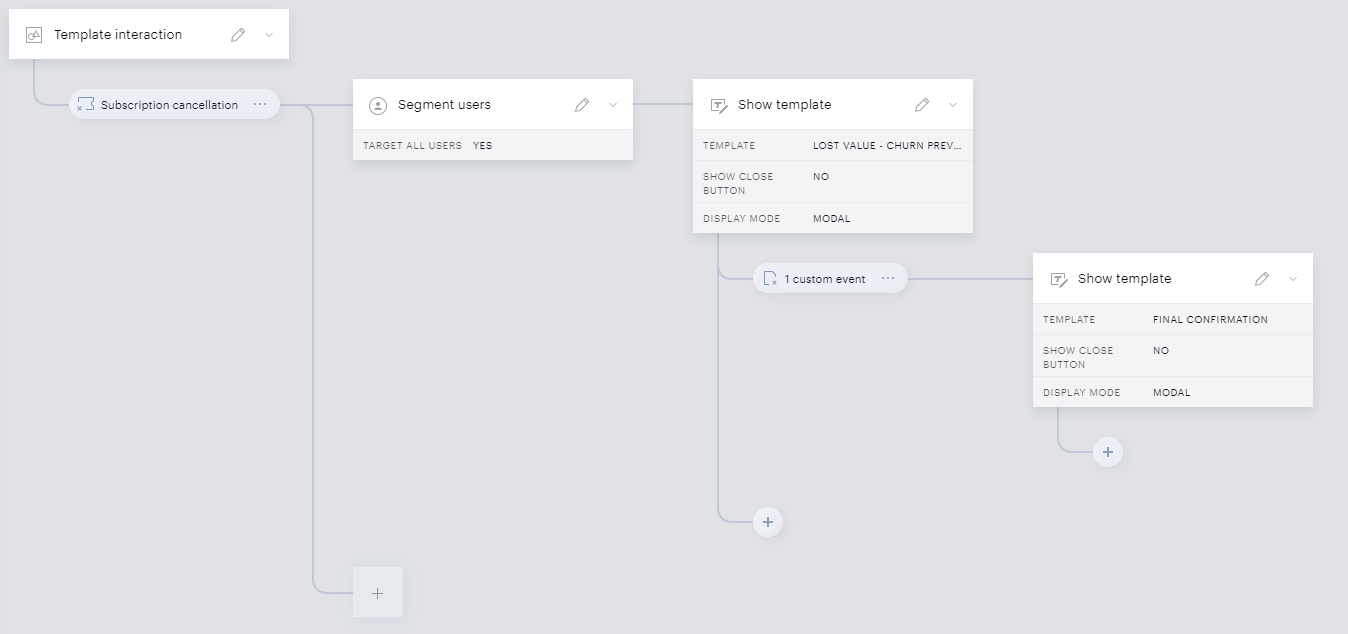Open Subscription cancellation options ellipsis
This screenshot has height=634, width=1348.
coord(260,104)
